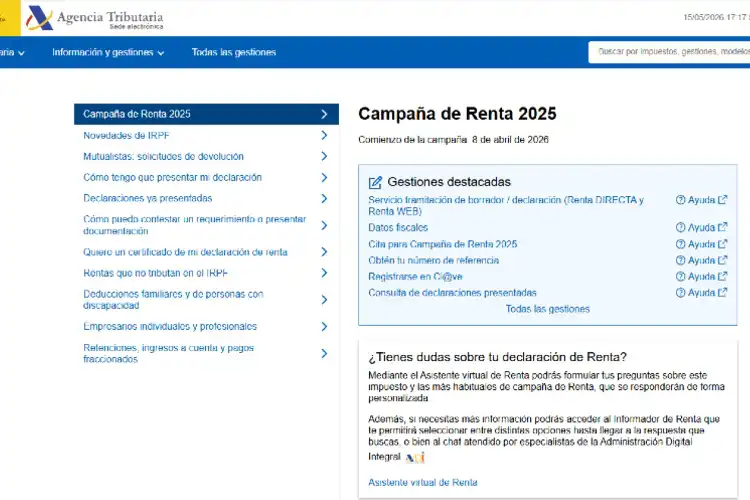Screen dimensions: 750x500
Task: Open Servicio tramitación de borrador / declaración link
Action: (x=506, y=205)
